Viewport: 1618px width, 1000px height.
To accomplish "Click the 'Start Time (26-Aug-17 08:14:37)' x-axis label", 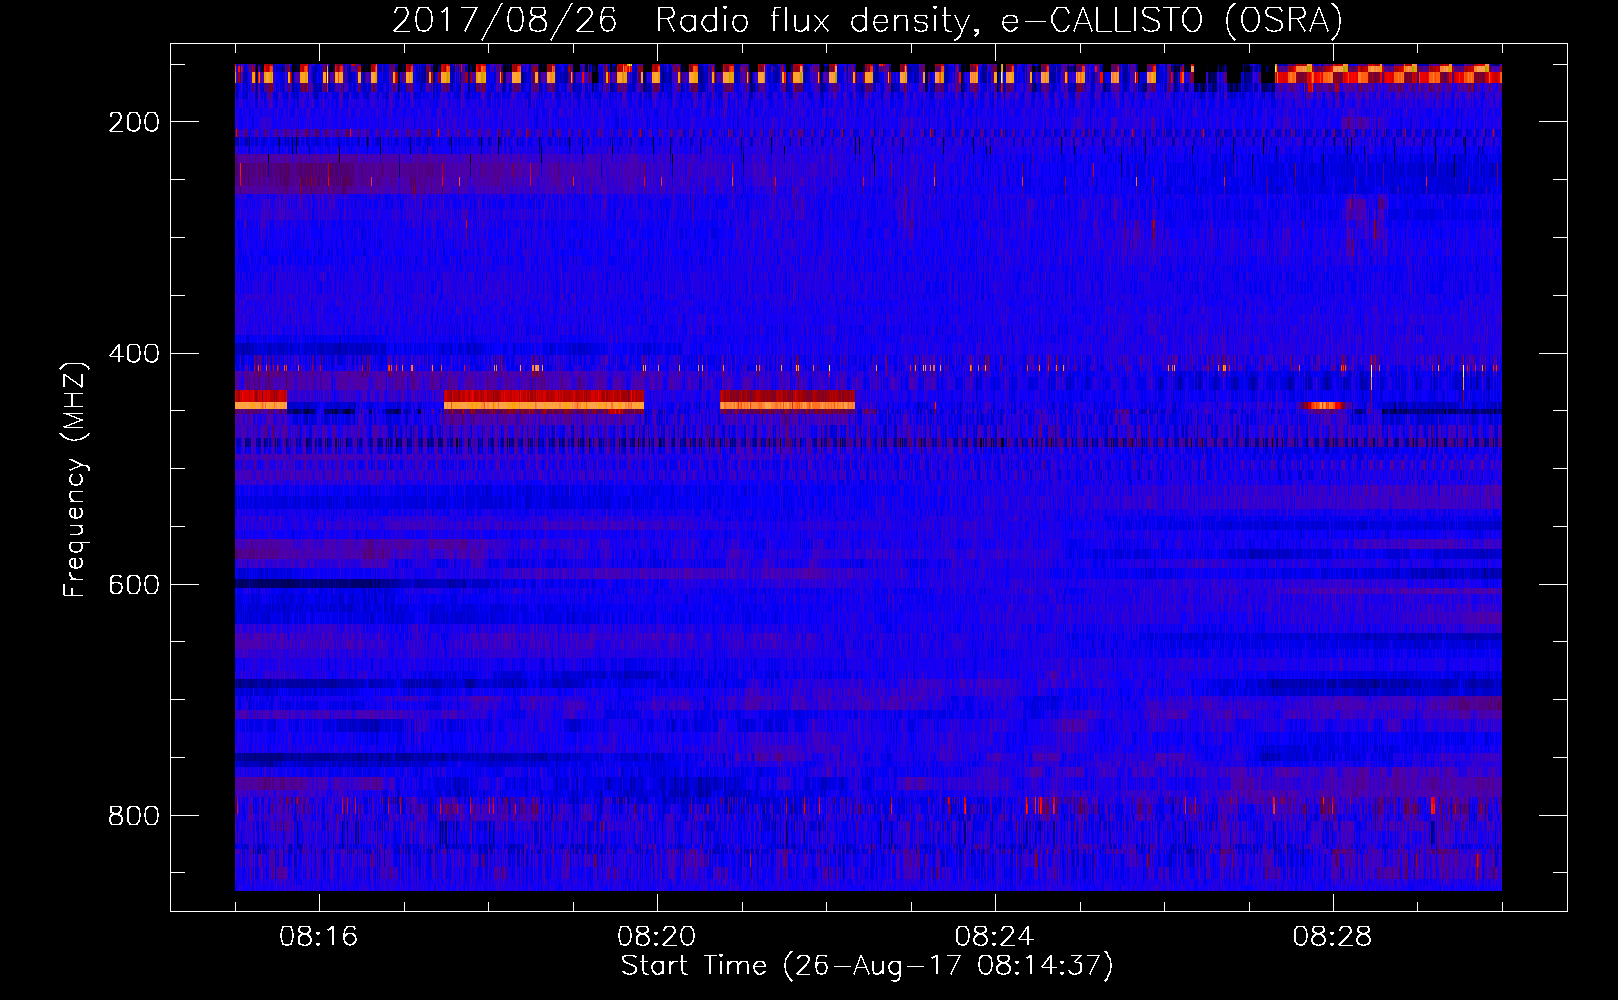I will click(867, 966).
